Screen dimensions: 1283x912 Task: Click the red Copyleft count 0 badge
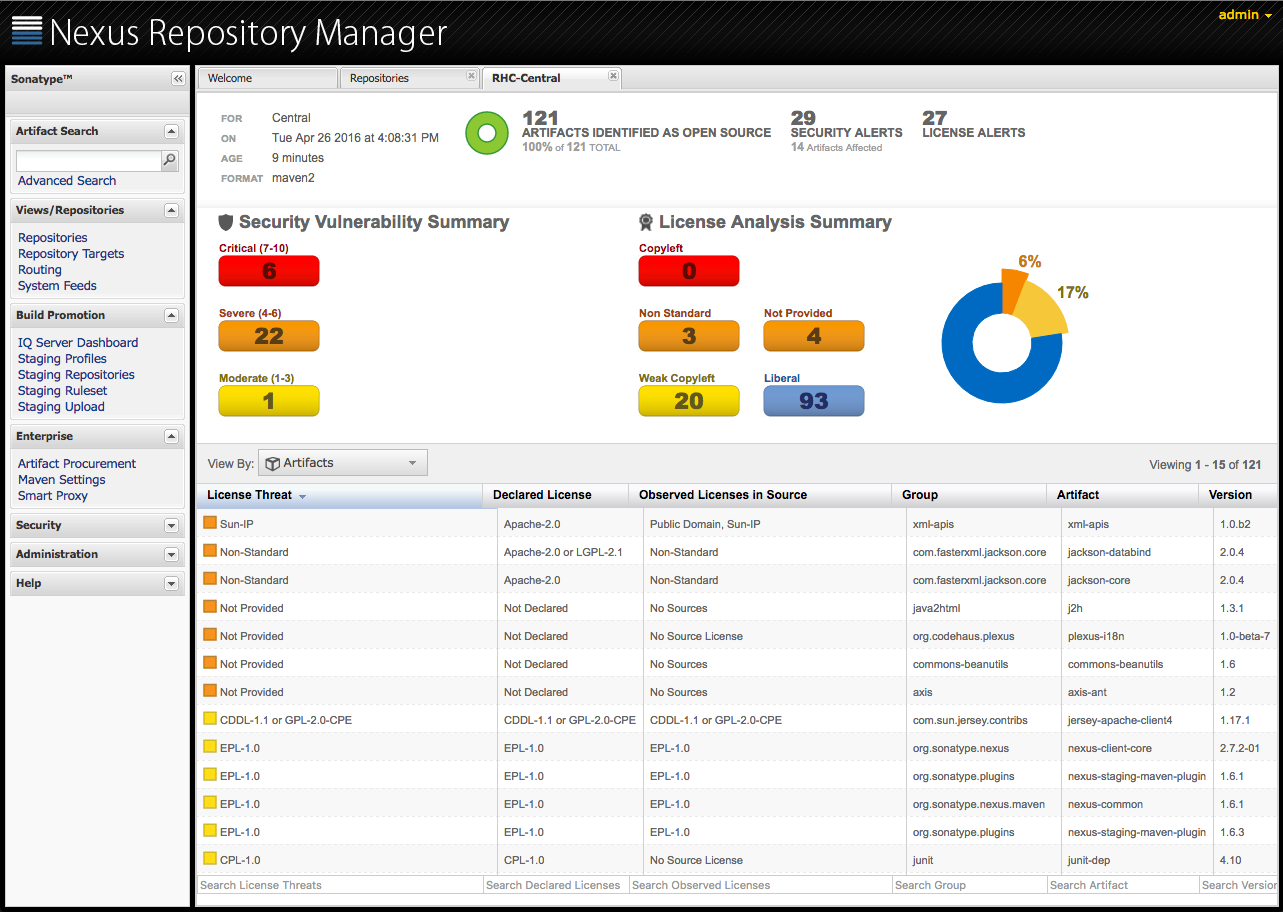coord(689,271)
